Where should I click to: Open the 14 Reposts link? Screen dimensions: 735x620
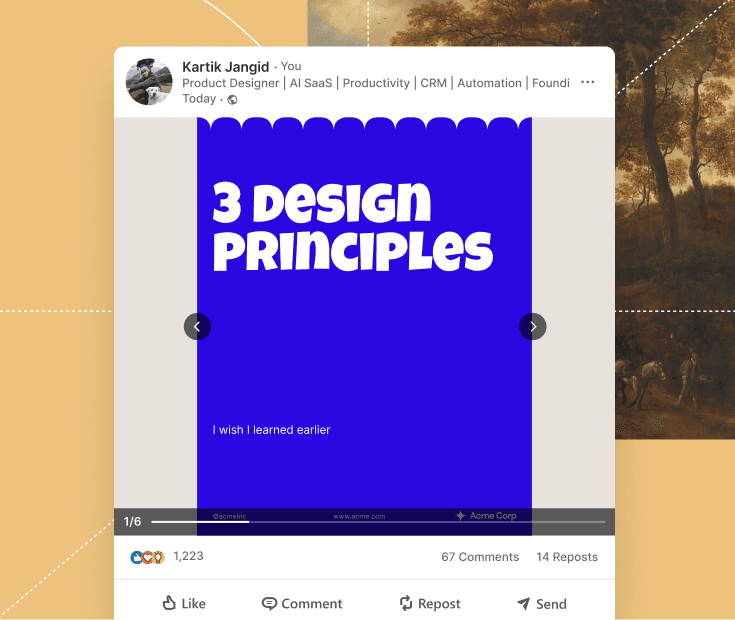coord(567,557)
